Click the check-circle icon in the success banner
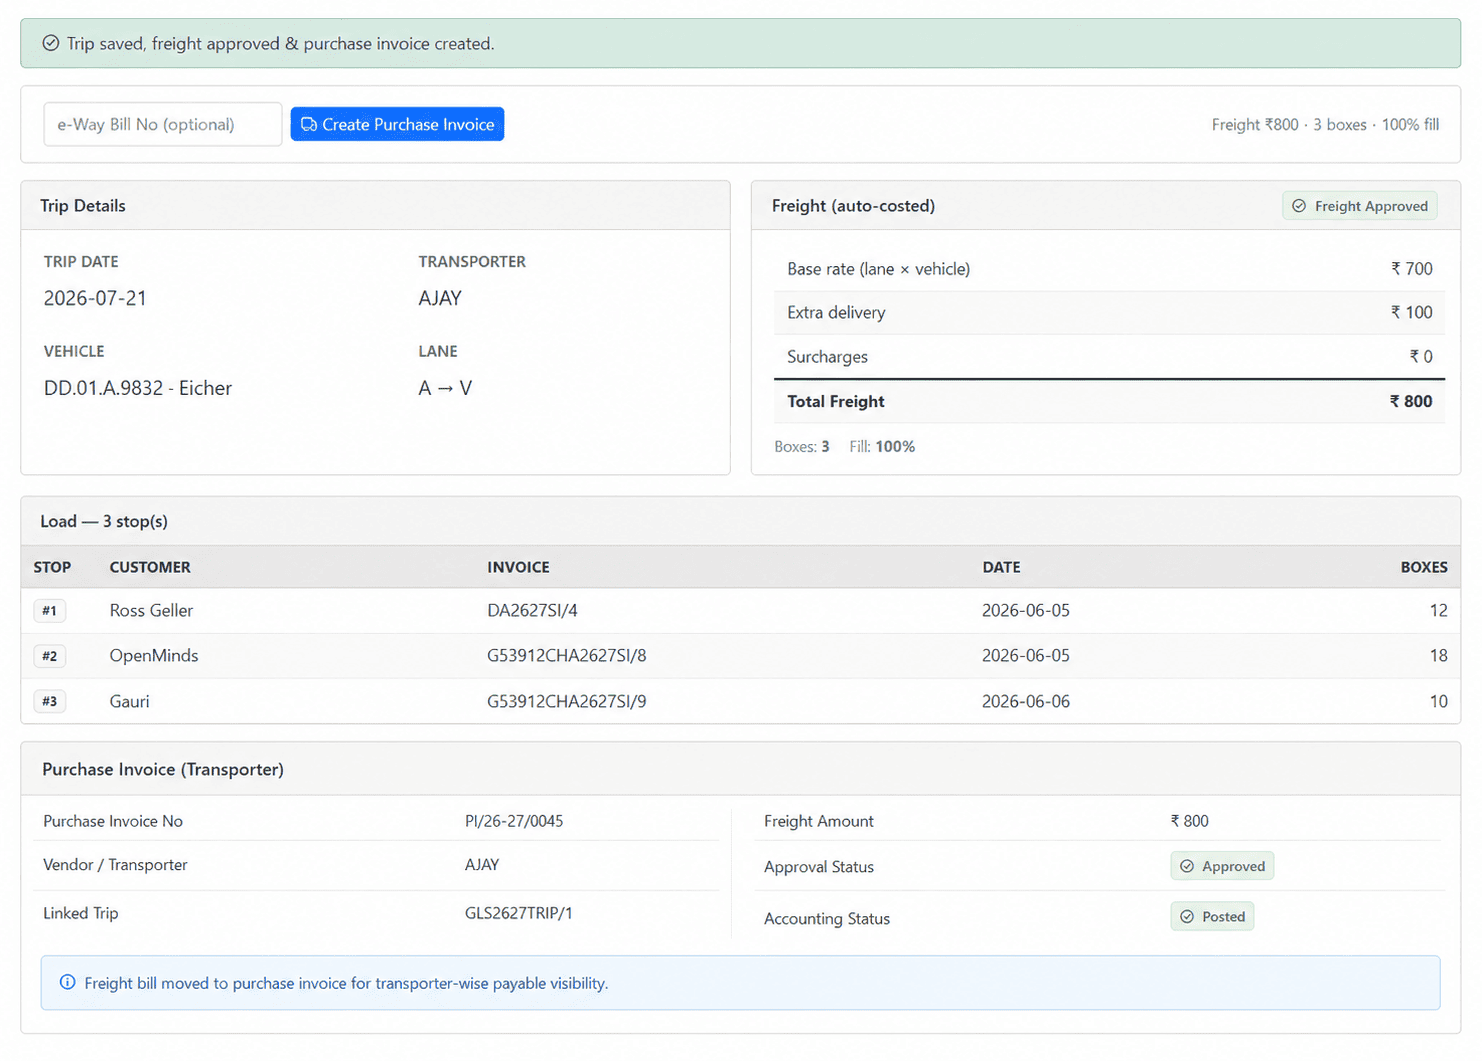This screenshot has width=1482, height=1061. pyautogui.click(x=50, y=43)
